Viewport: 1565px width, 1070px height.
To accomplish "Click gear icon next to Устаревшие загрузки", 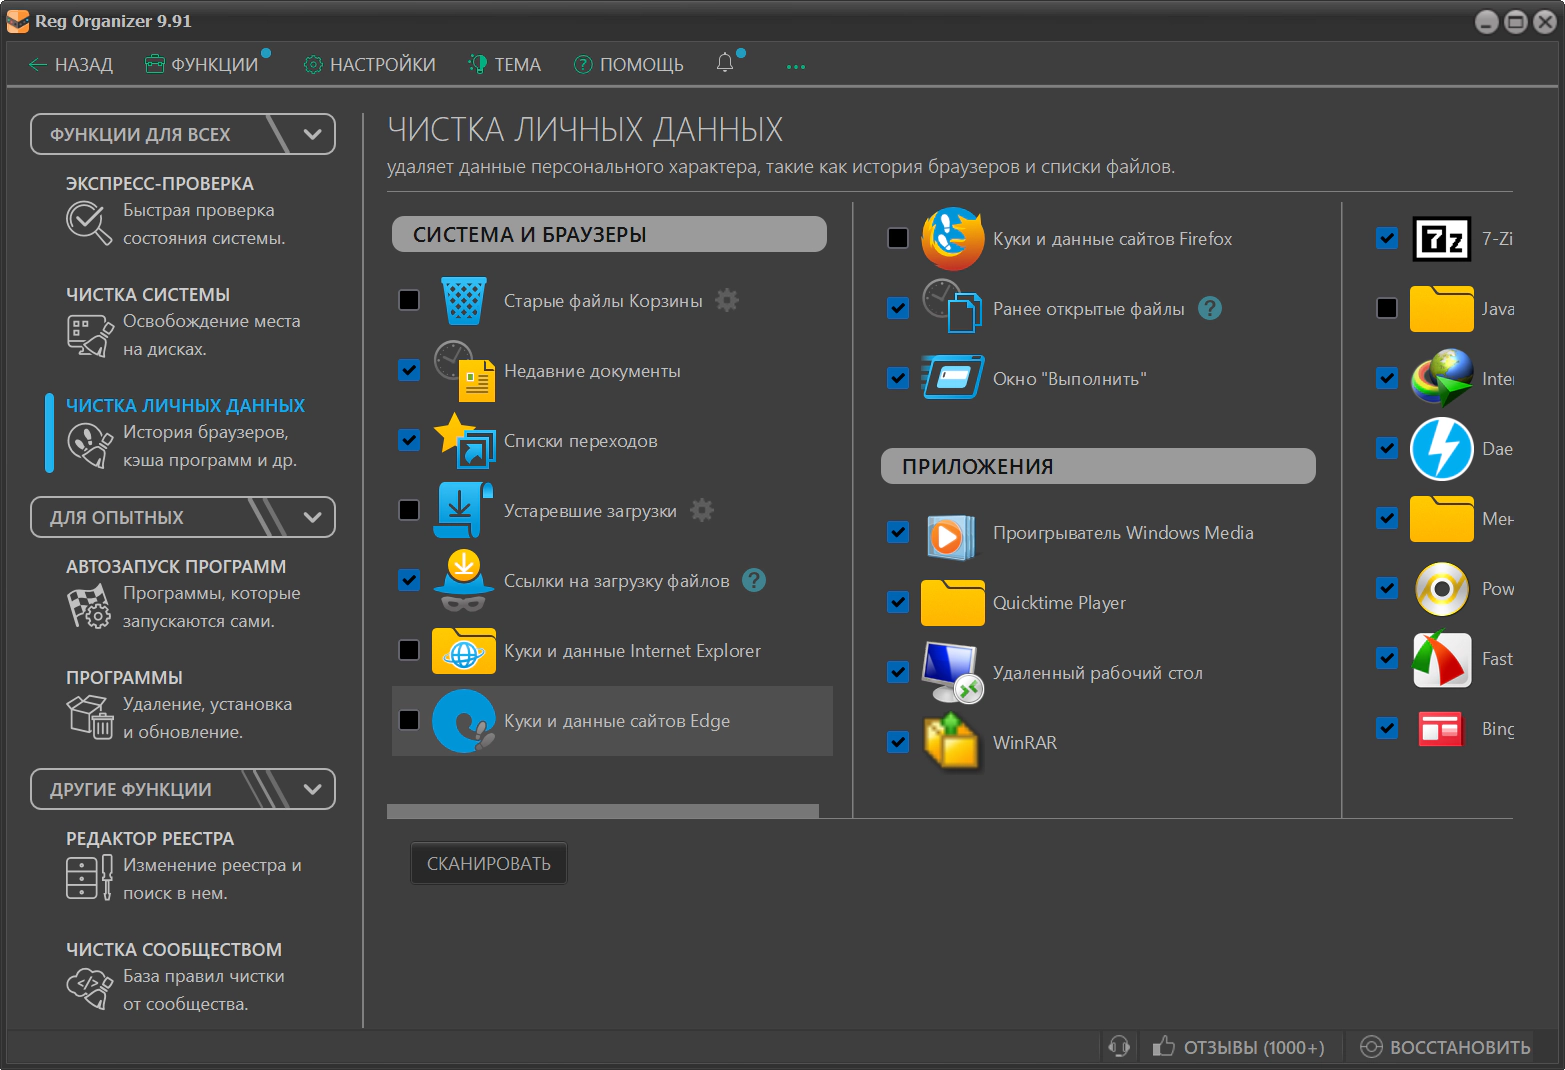I will click(702, 510).
